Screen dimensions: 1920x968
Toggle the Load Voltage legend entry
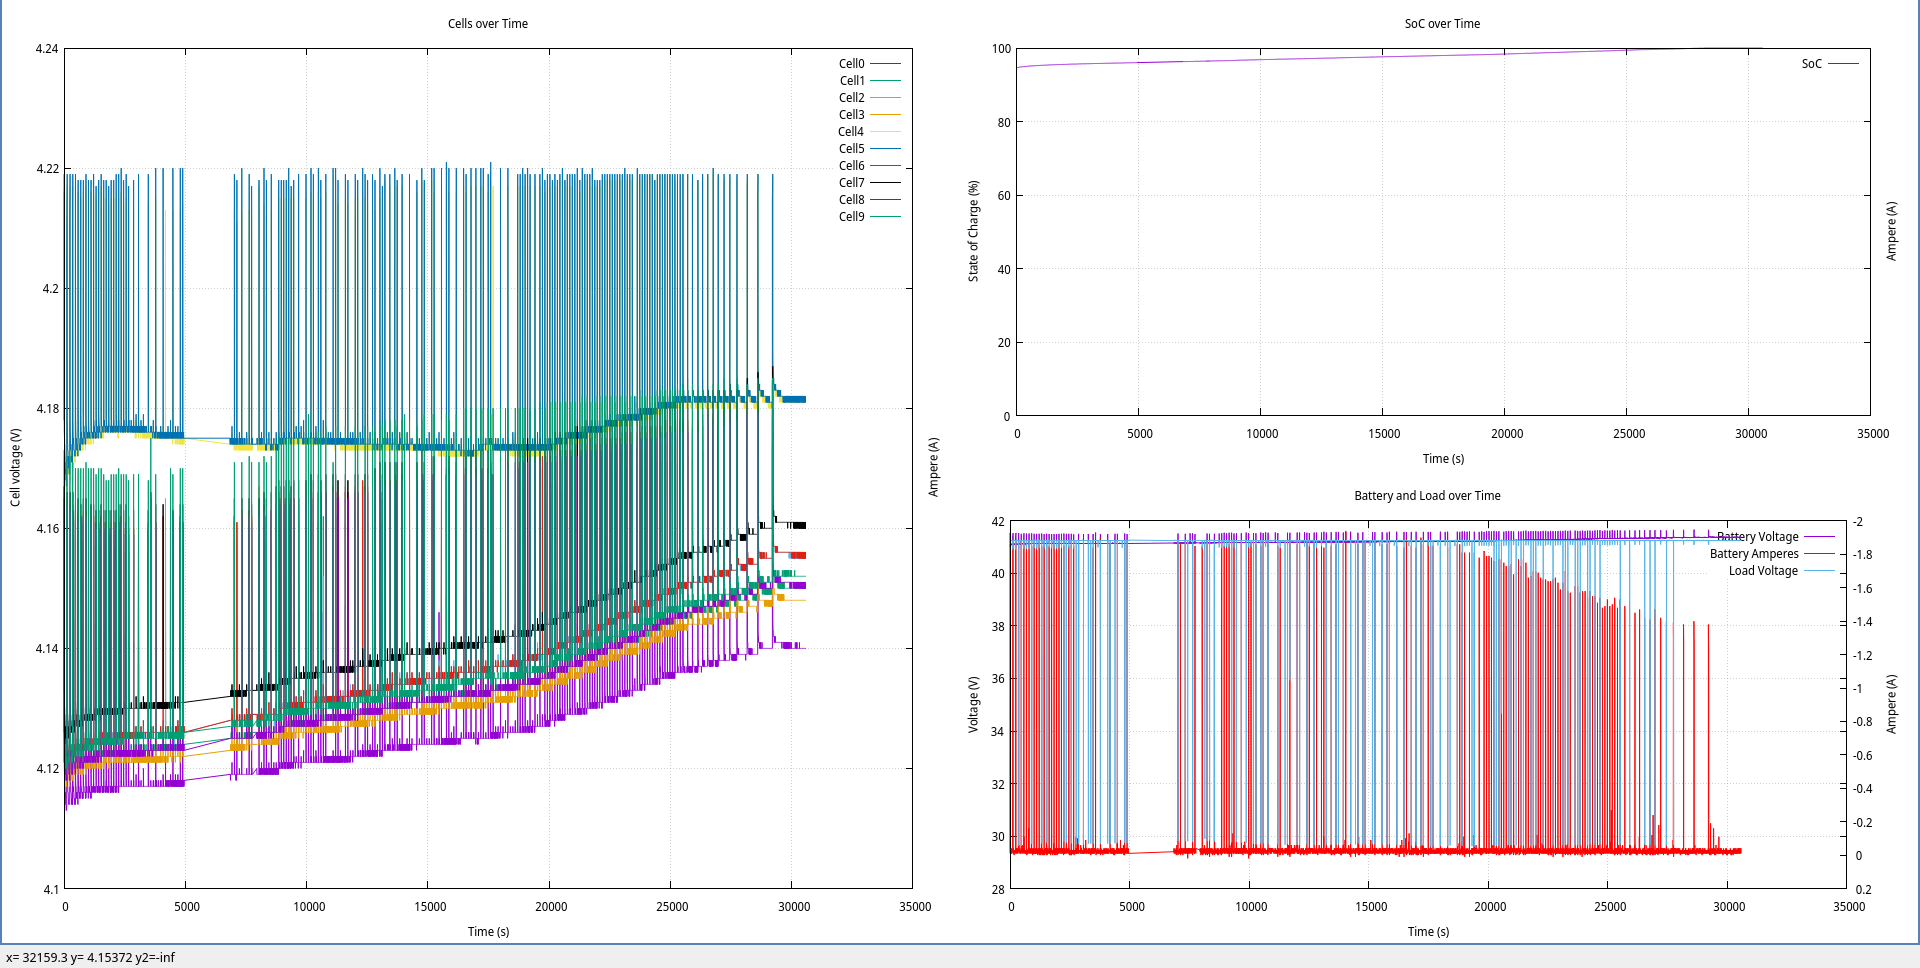pyautogui.click(x=1781, y=570)
